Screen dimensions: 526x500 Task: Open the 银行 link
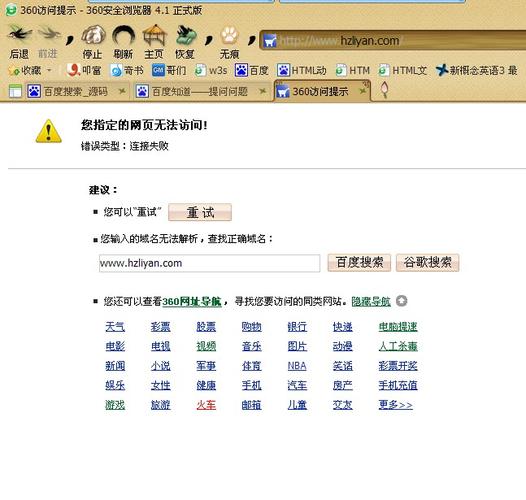pyautogui.click(x=297, y=327)
